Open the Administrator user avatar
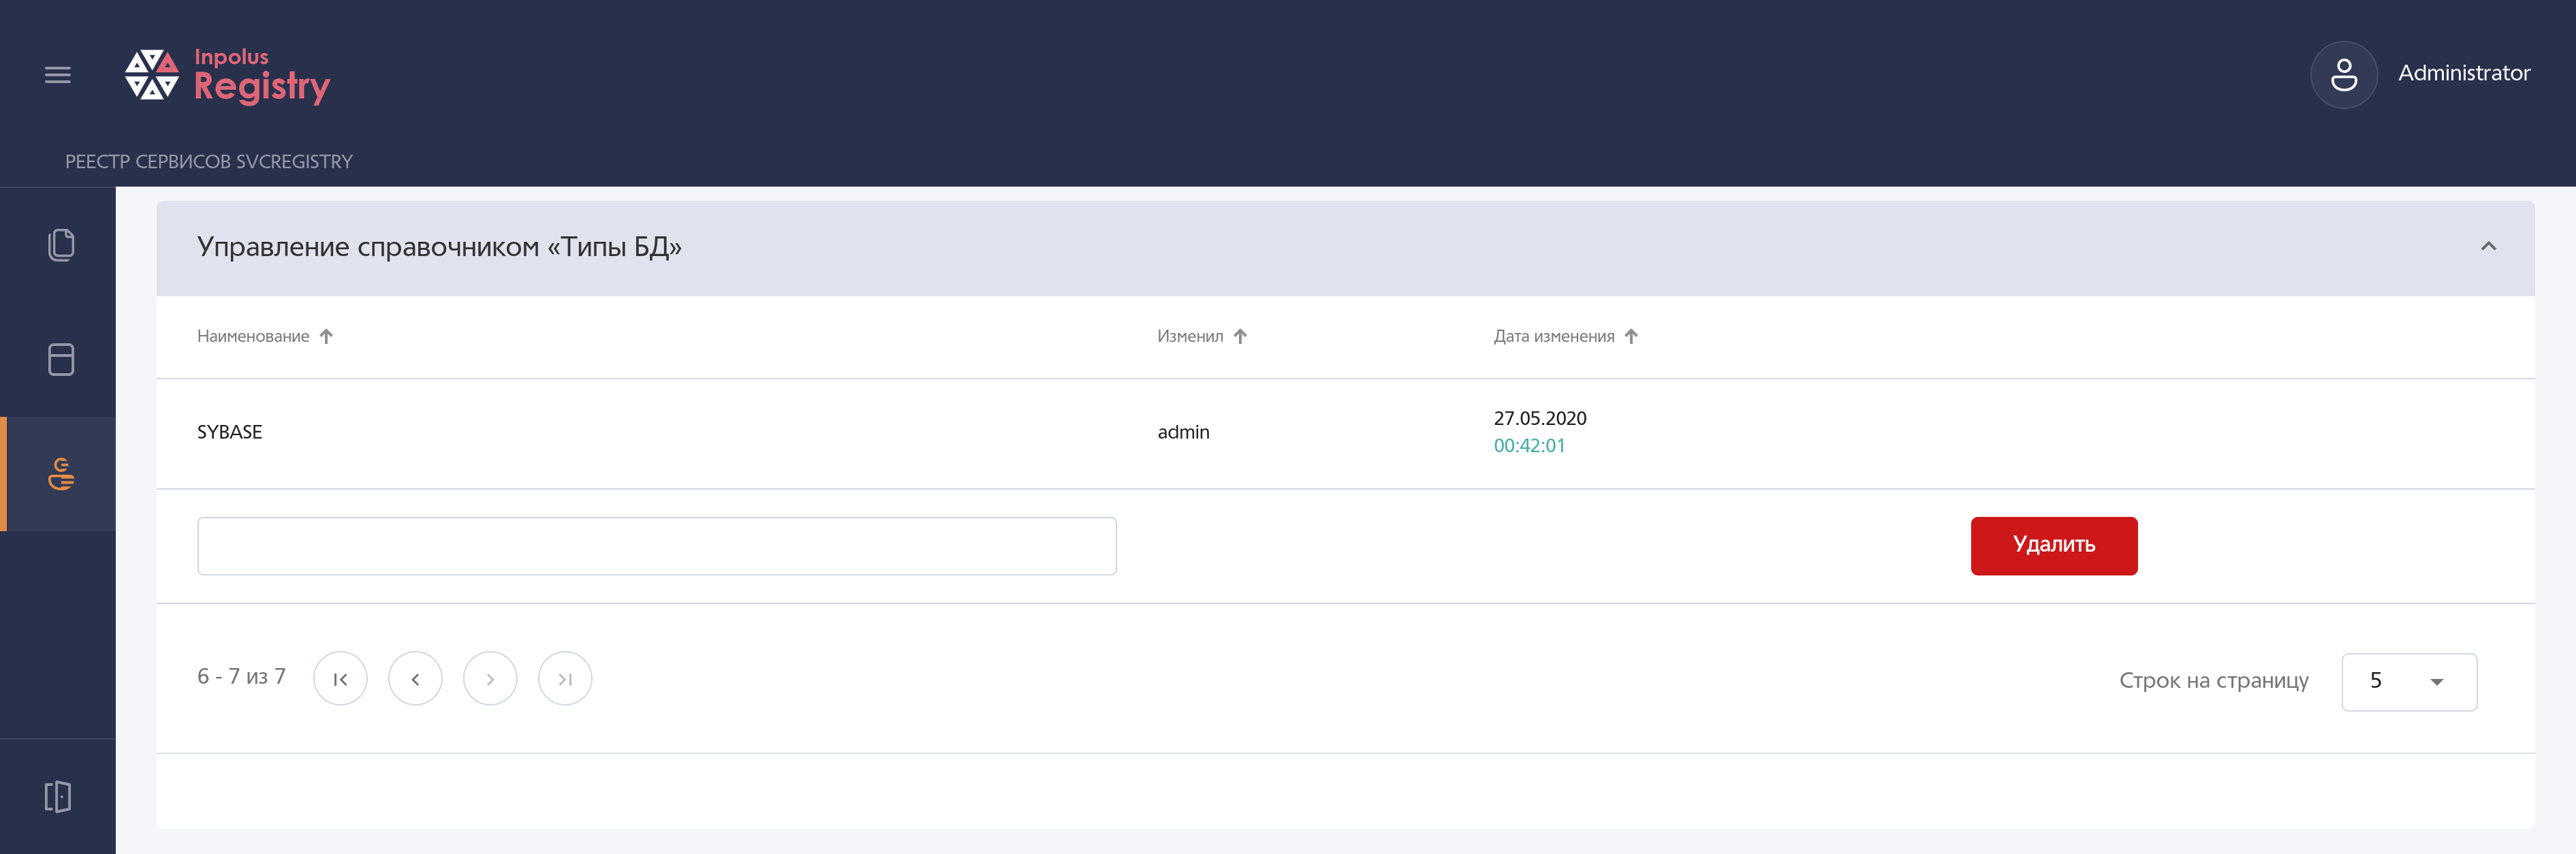The image size is (2576, 854). coord(2343,75)
